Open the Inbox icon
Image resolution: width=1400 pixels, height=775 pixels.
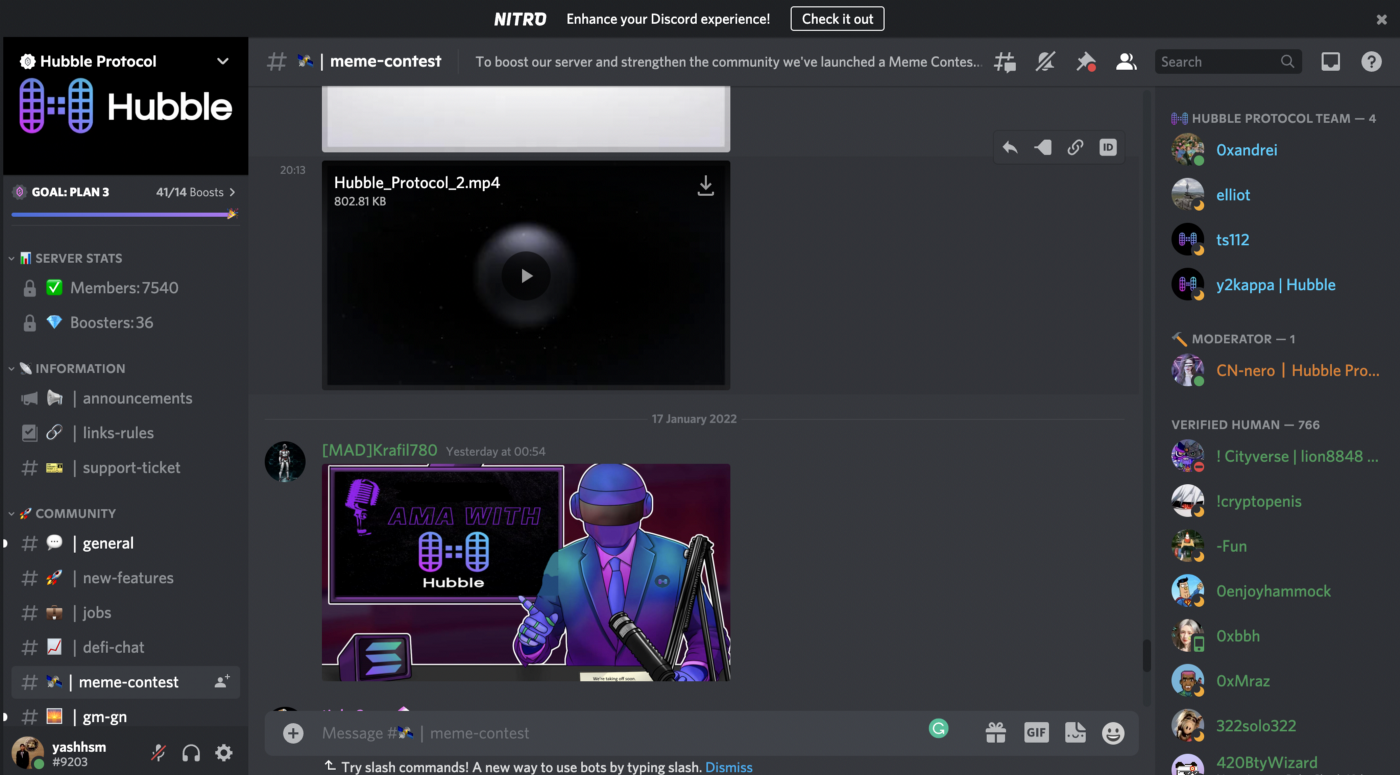[1330, 62]
